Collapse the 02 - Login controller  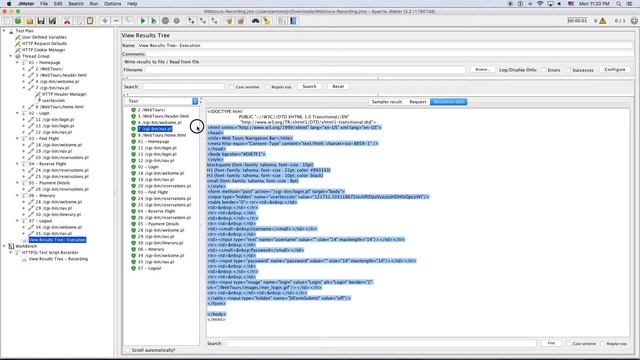[x=17, y=113]
